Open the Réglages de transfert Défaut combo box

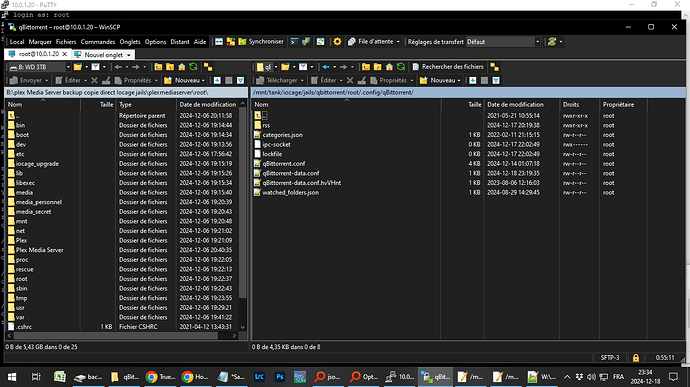pyautogui.click(x=503, y=42)
